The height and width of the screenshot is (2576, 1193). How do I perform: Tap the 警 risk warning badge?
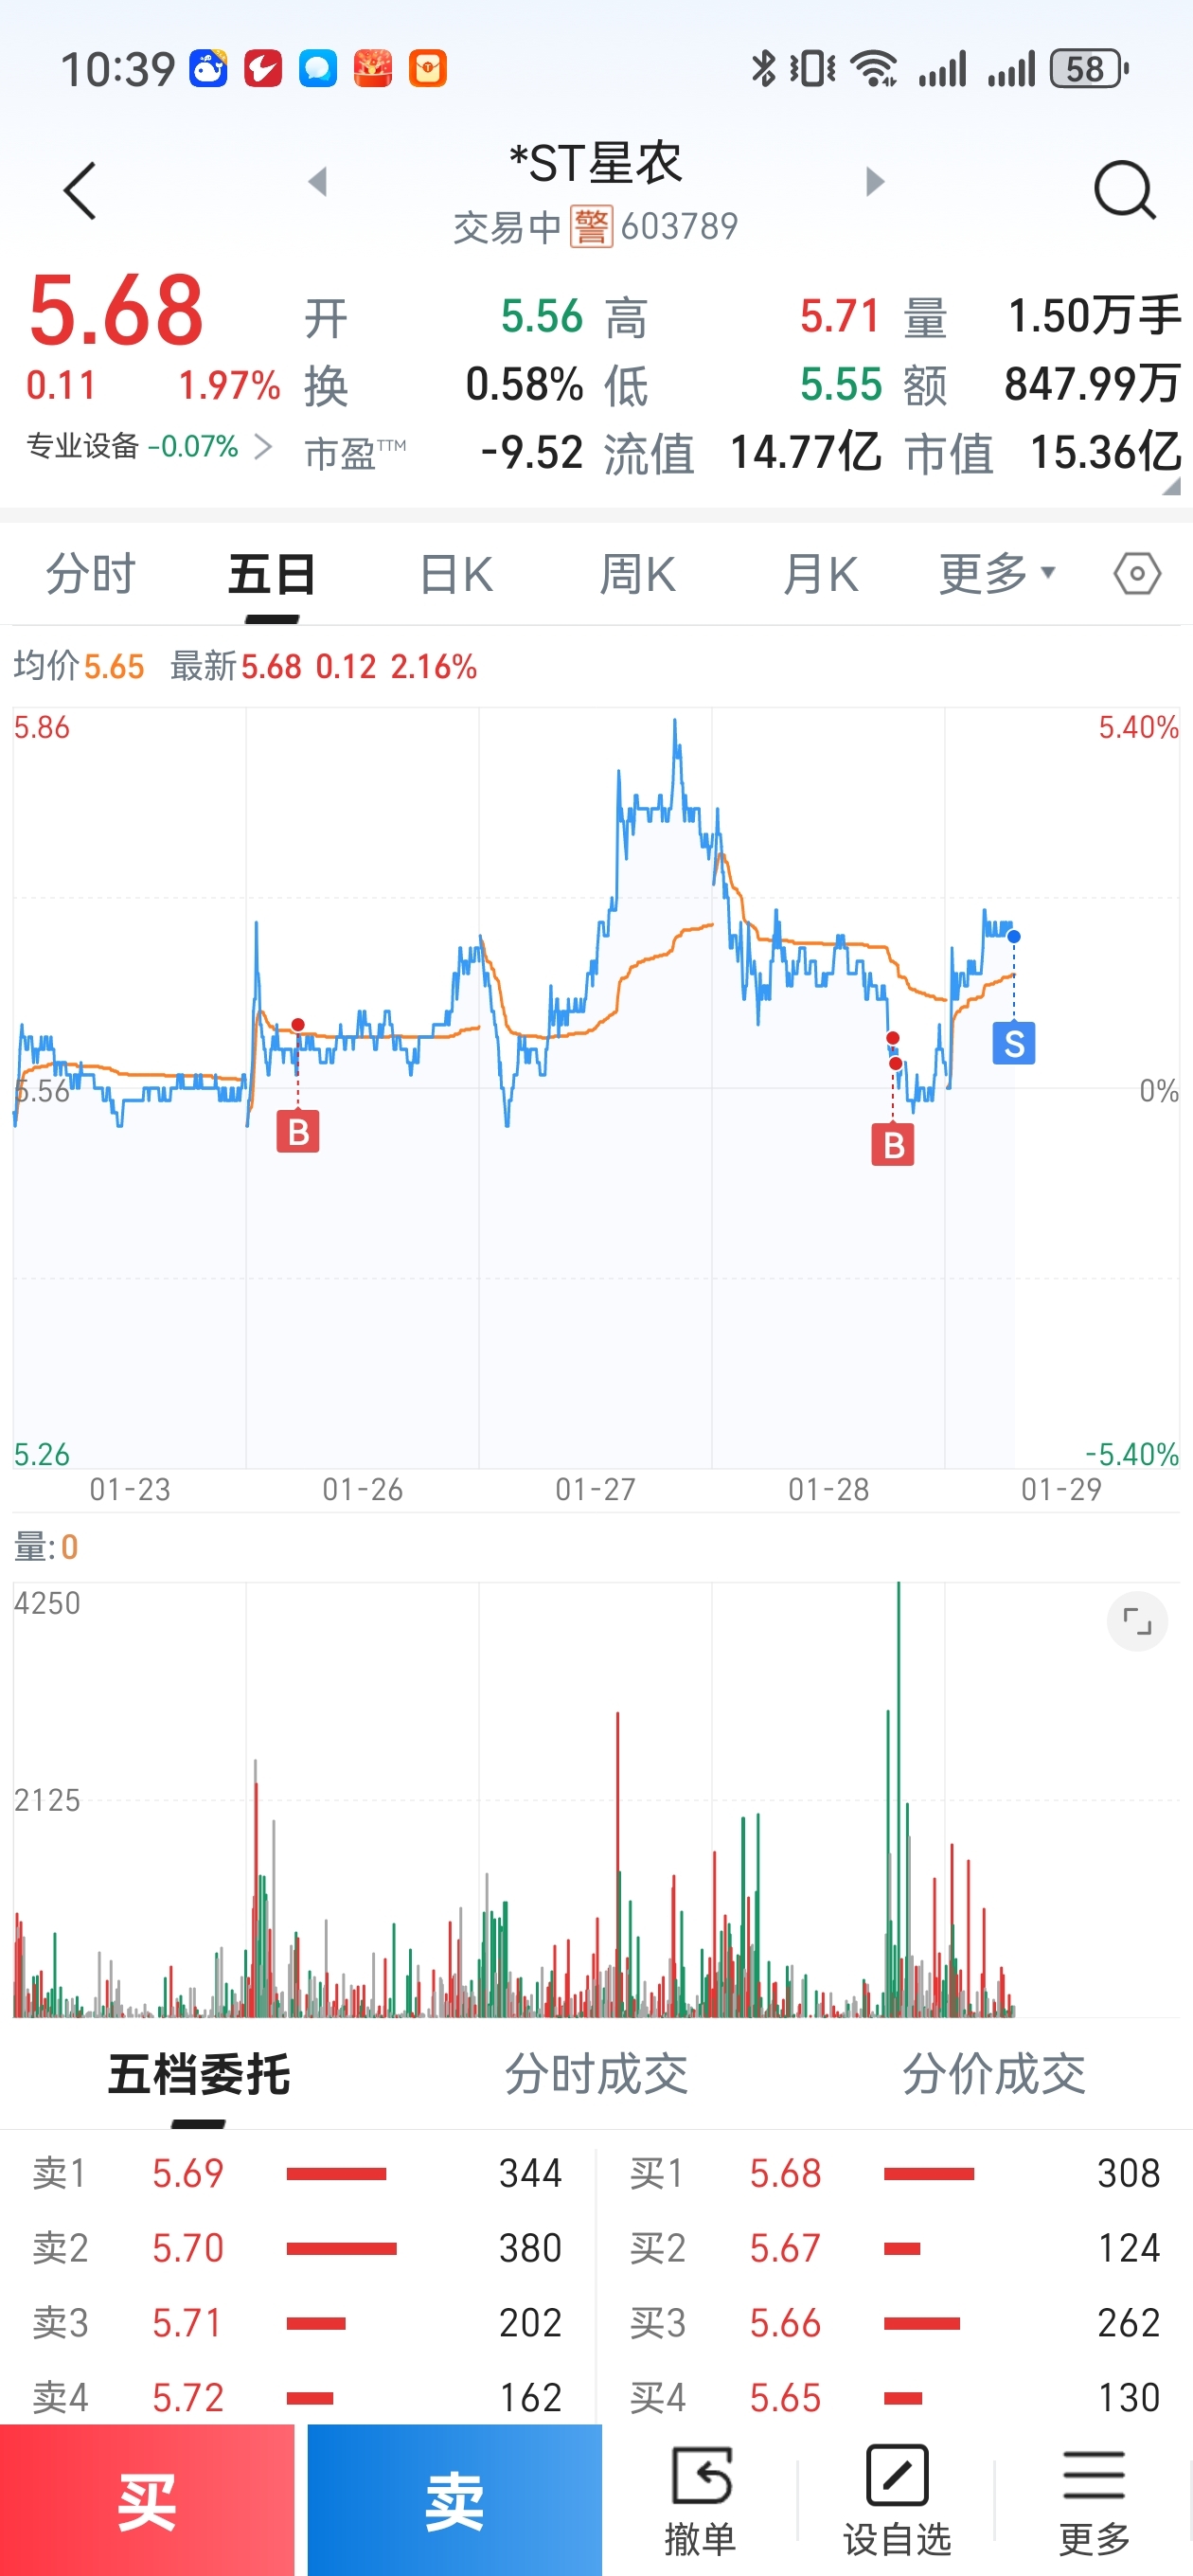(591, 227)
